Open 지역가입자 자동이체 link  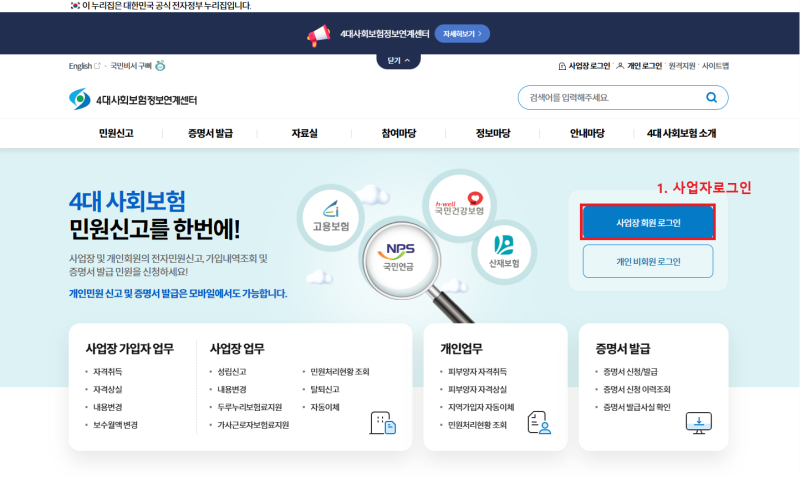tap(481, 407)
